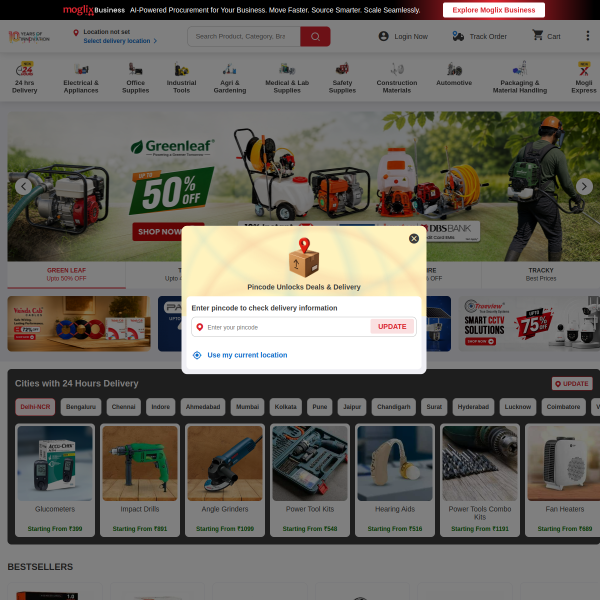Select Chennai city chip
Image resolution: width=600 pixels, height=600 pixels.
tap(124, 407)
